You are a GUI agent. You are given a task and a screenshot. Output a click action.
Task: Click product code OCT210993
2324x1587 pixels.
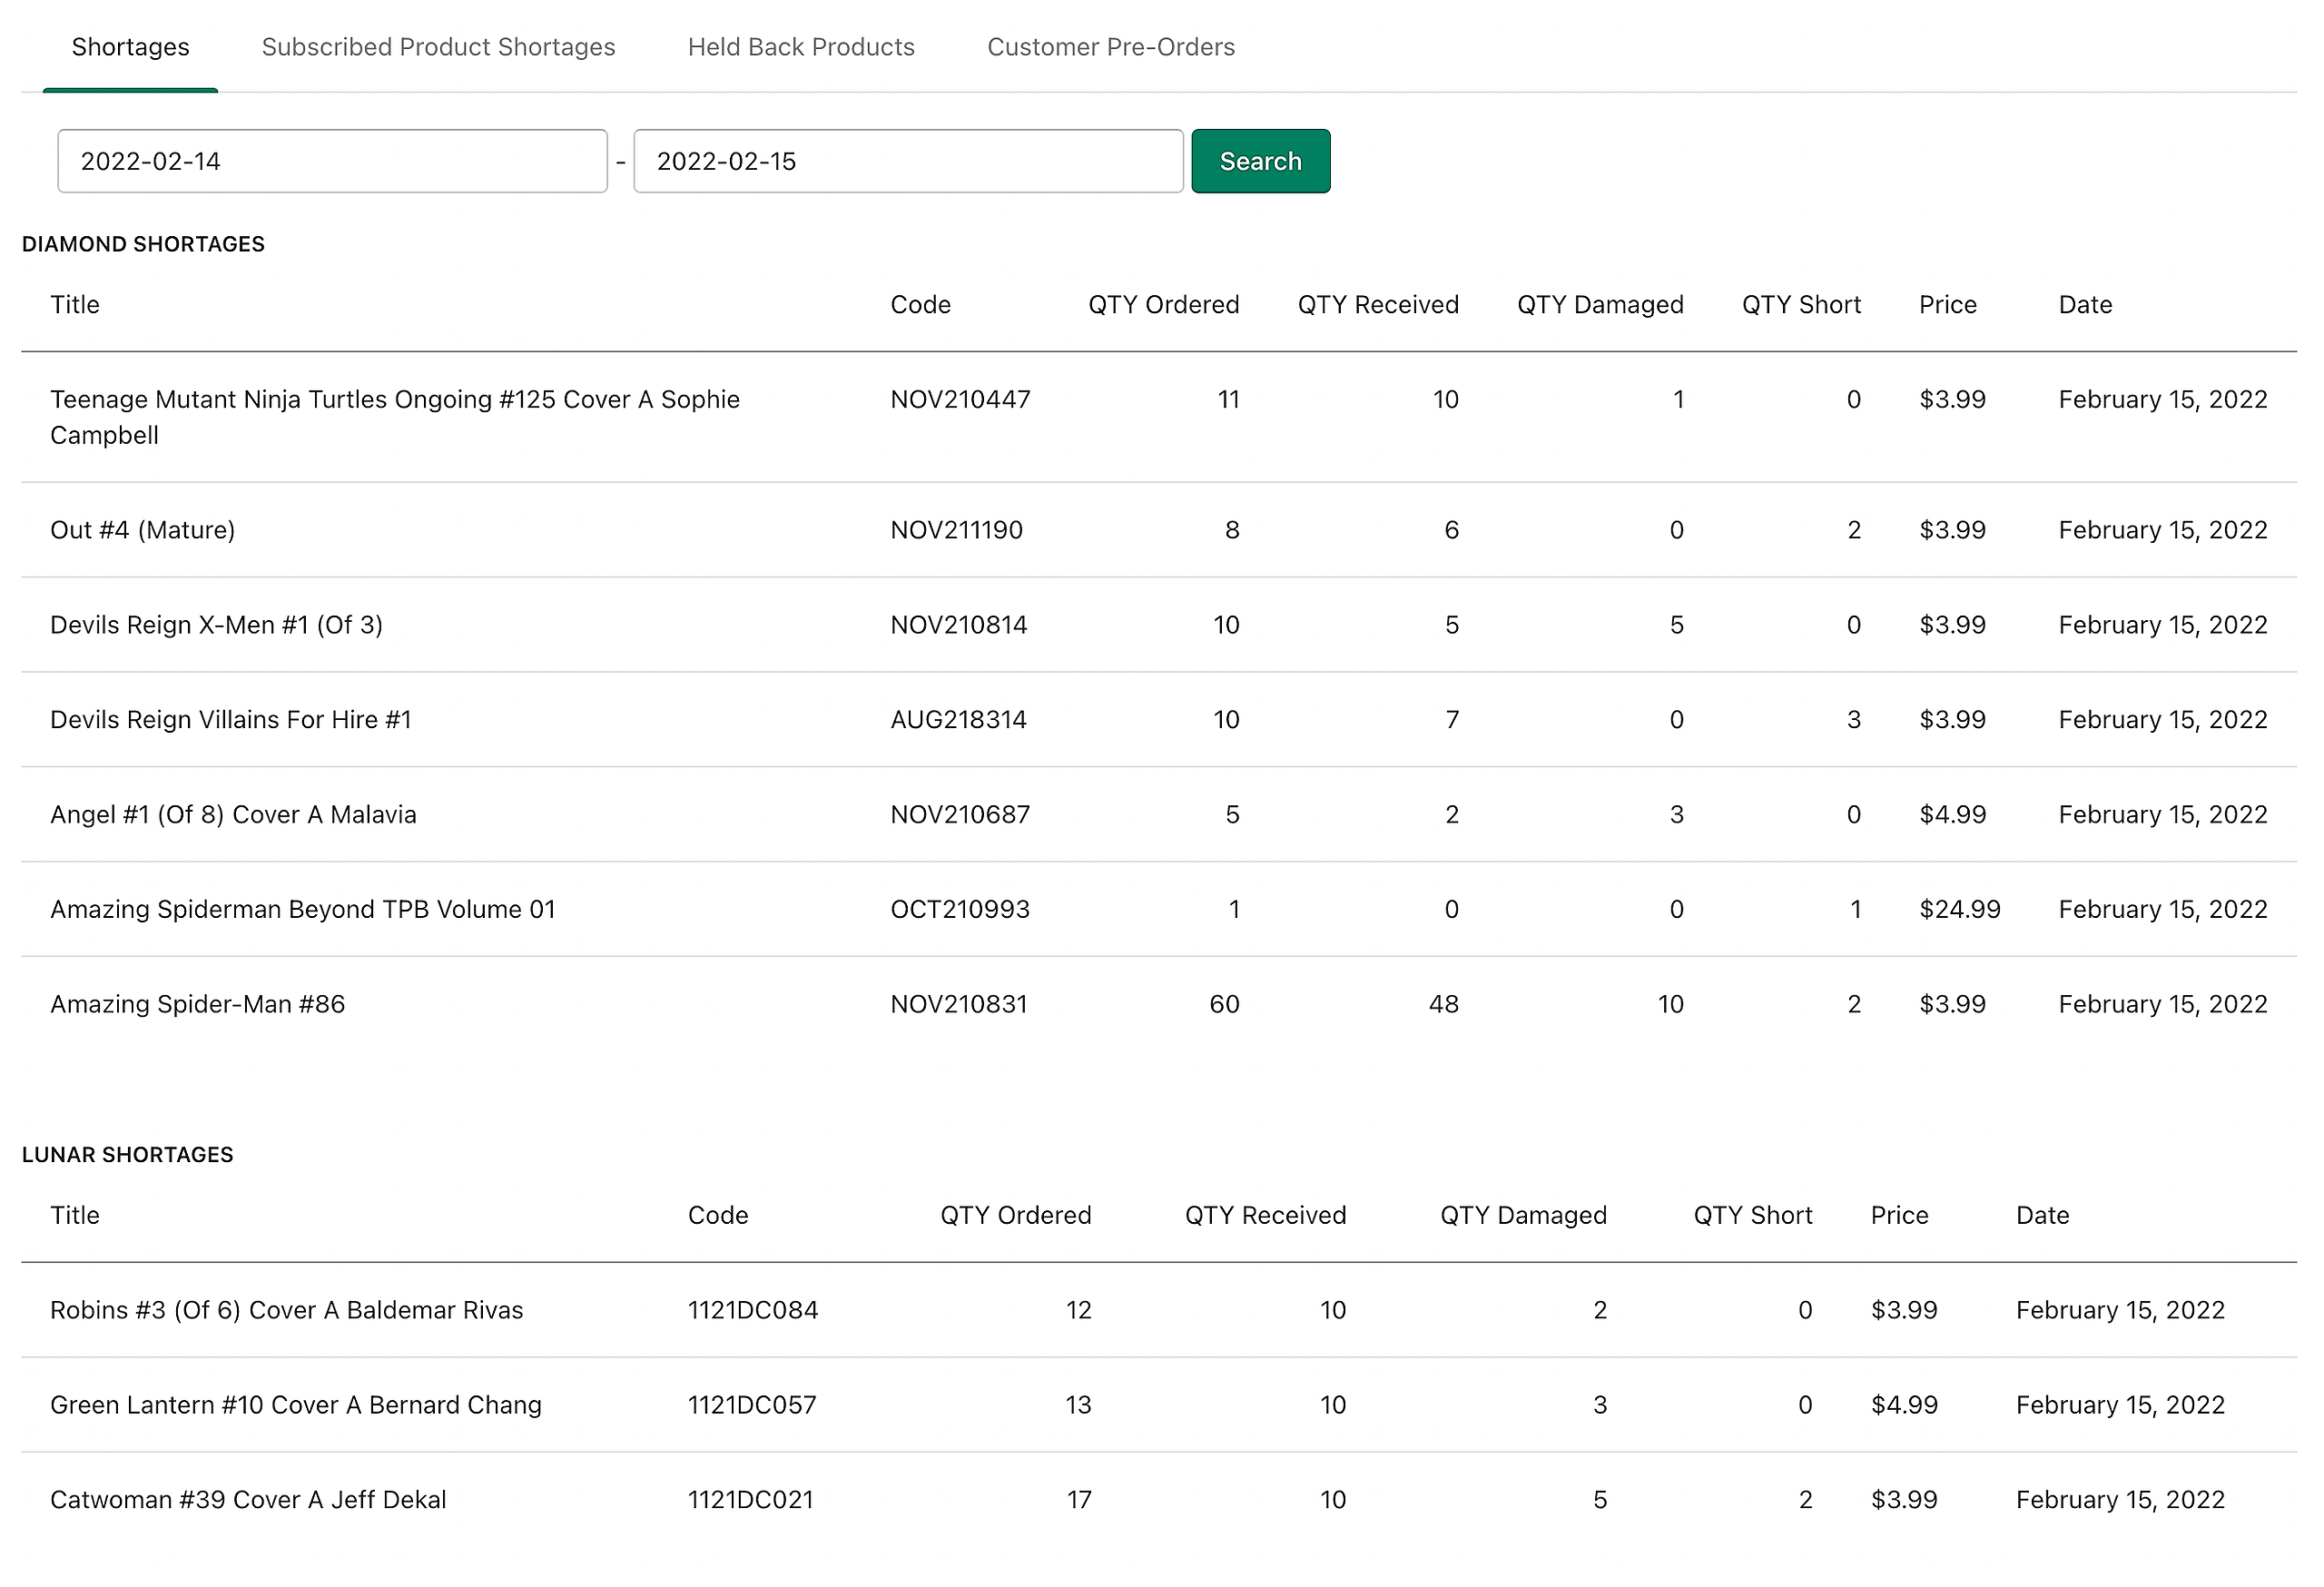960,910
